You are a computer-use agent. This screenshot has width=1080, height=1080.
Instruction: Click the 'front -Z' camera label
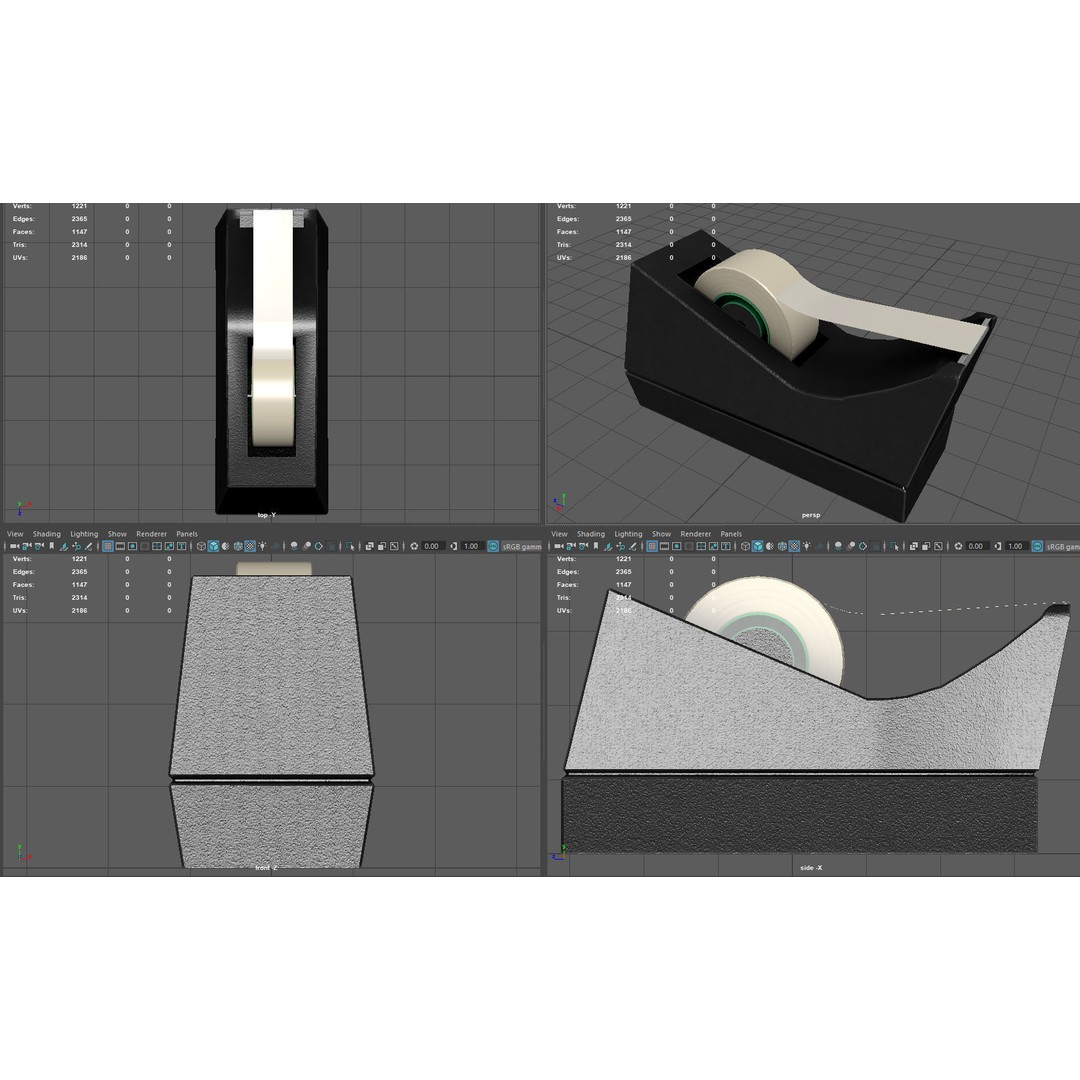coord(267,868)
